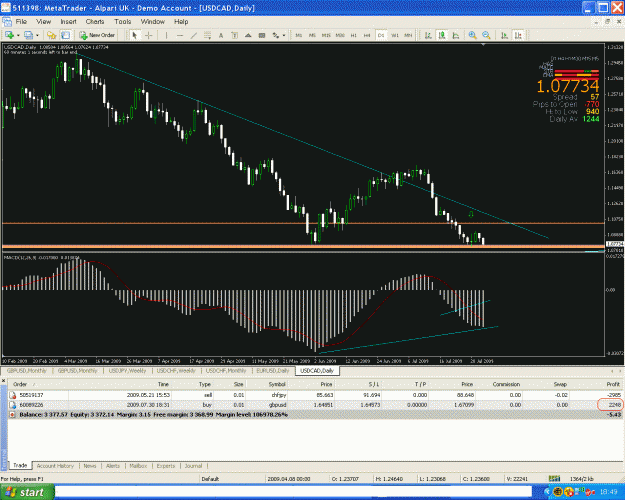The image size is (625, 500).
Task: Click the connection status bars indicator
Action: click(x=554, y=478)
